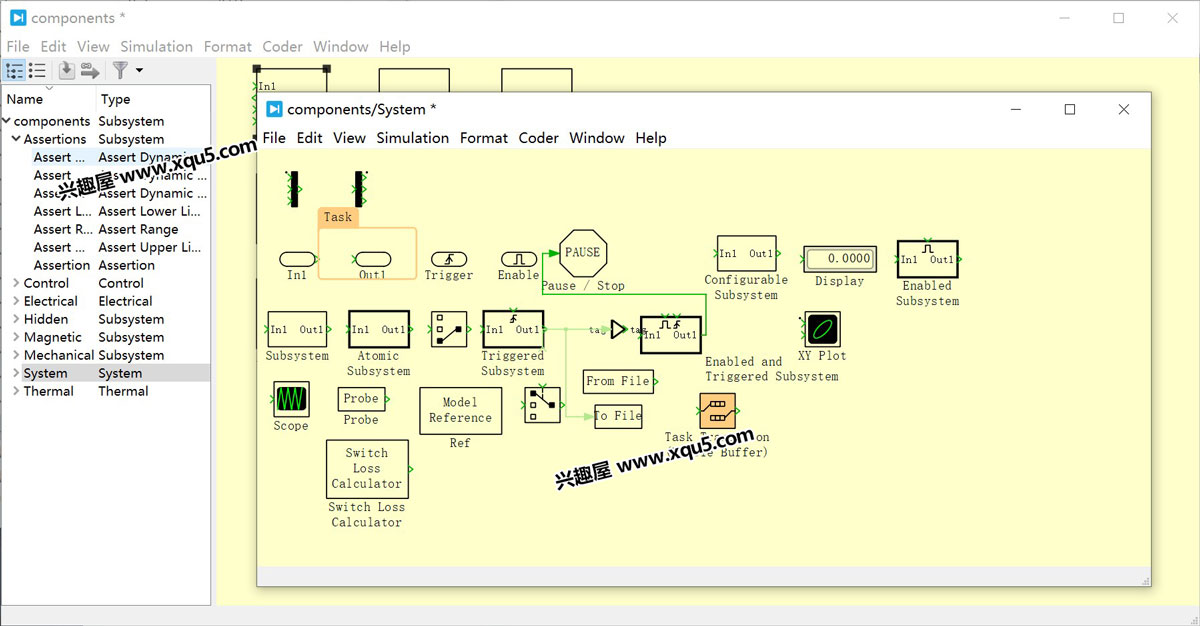Open File menu in the components window

tap(18, 46)
